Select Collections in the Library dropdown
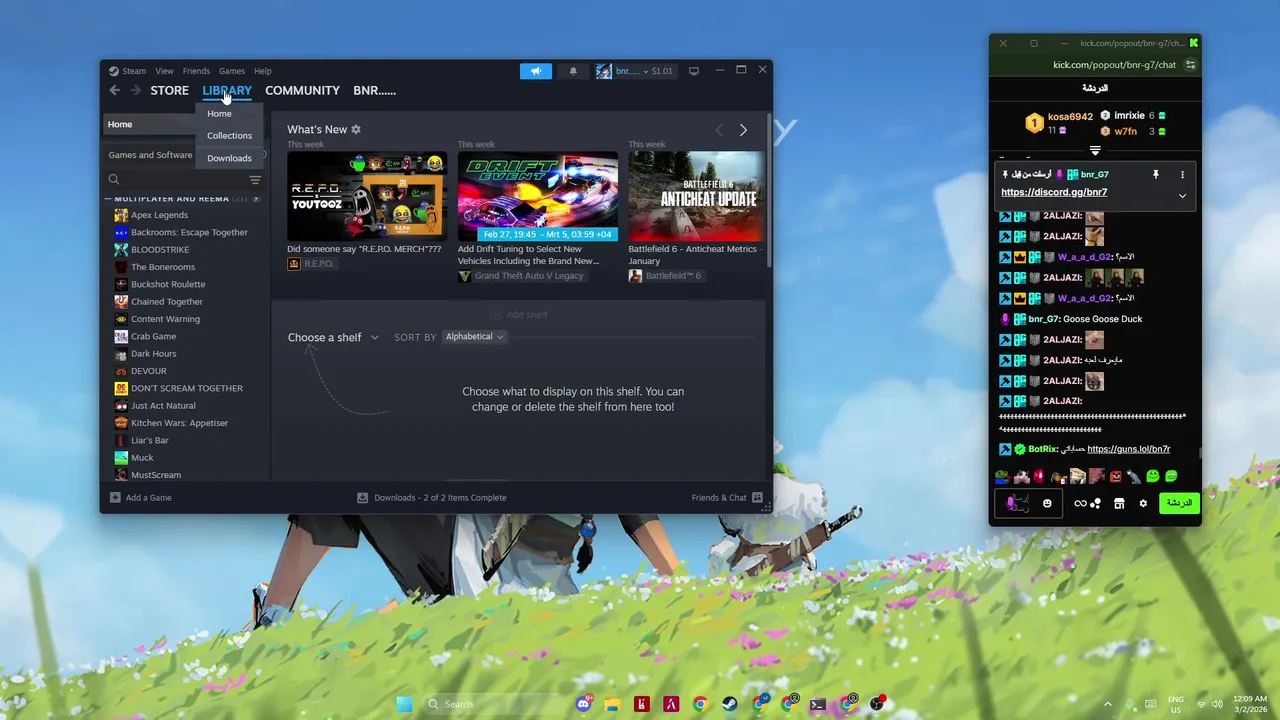 point(230,136)
